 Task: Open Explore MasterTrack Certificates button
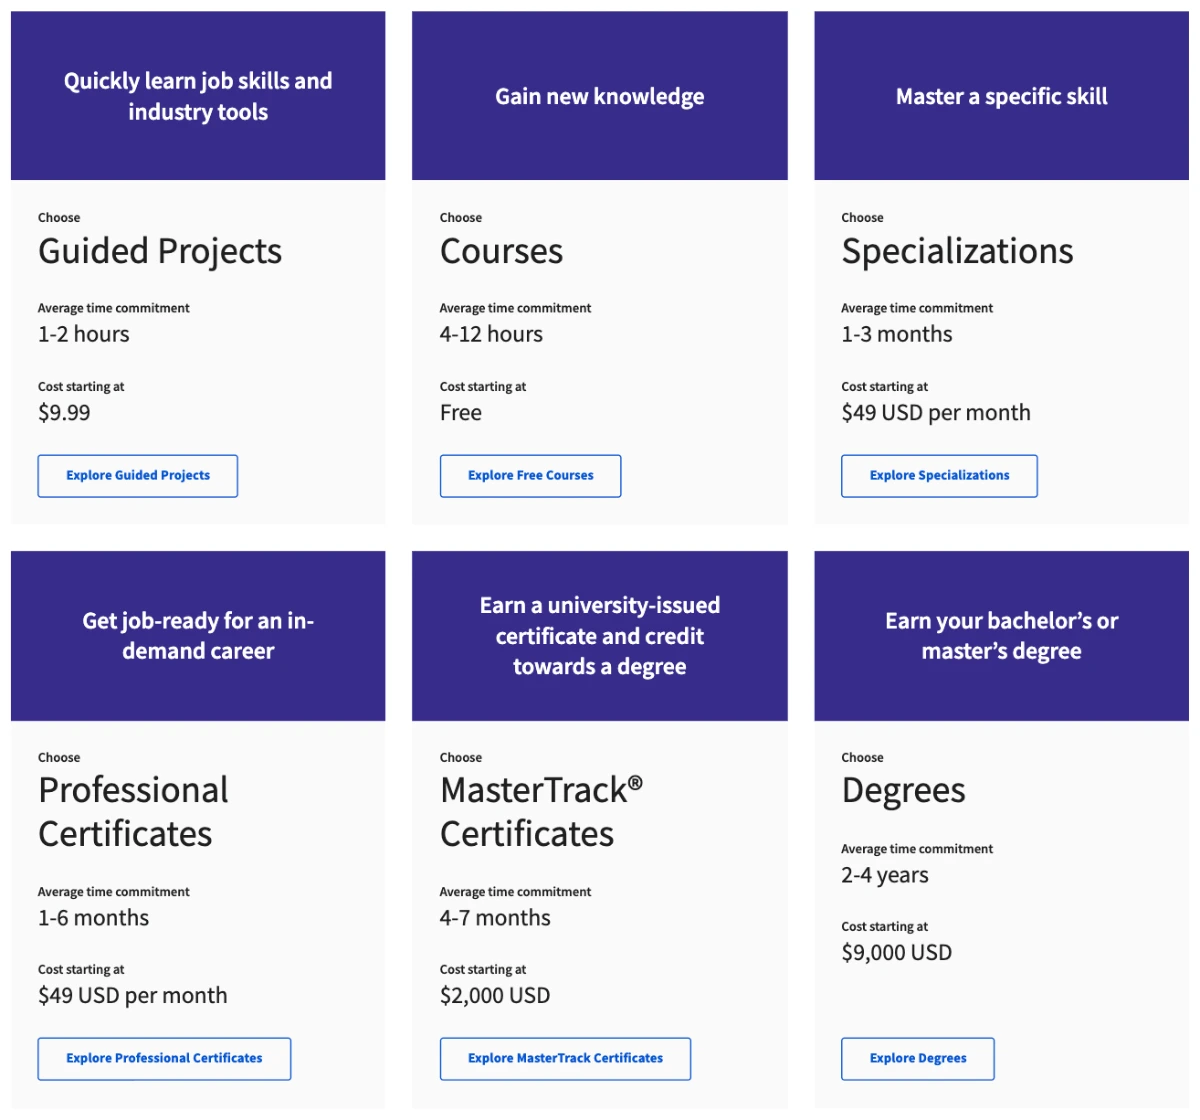click(565, 1059)
